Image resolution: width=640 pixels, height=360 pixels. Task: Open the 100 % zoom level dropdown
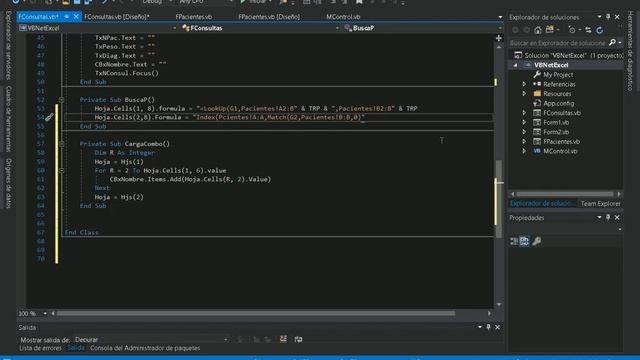[45, 313]
